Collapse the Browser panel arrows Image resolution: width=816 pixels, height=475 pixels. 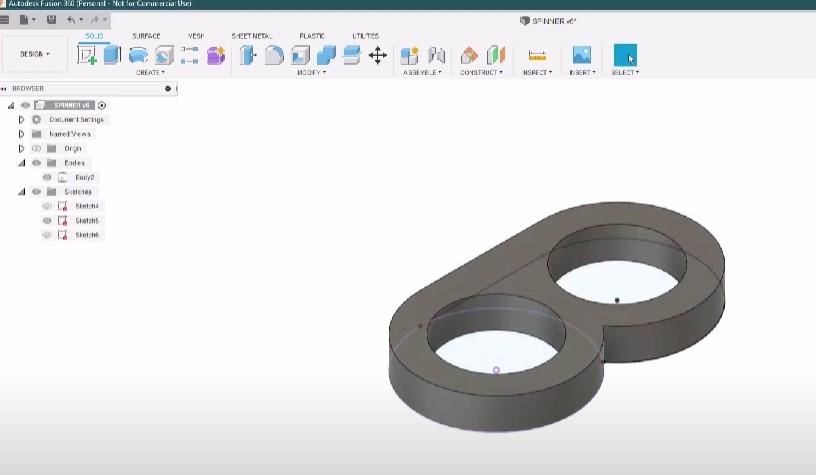pos(4,88)
